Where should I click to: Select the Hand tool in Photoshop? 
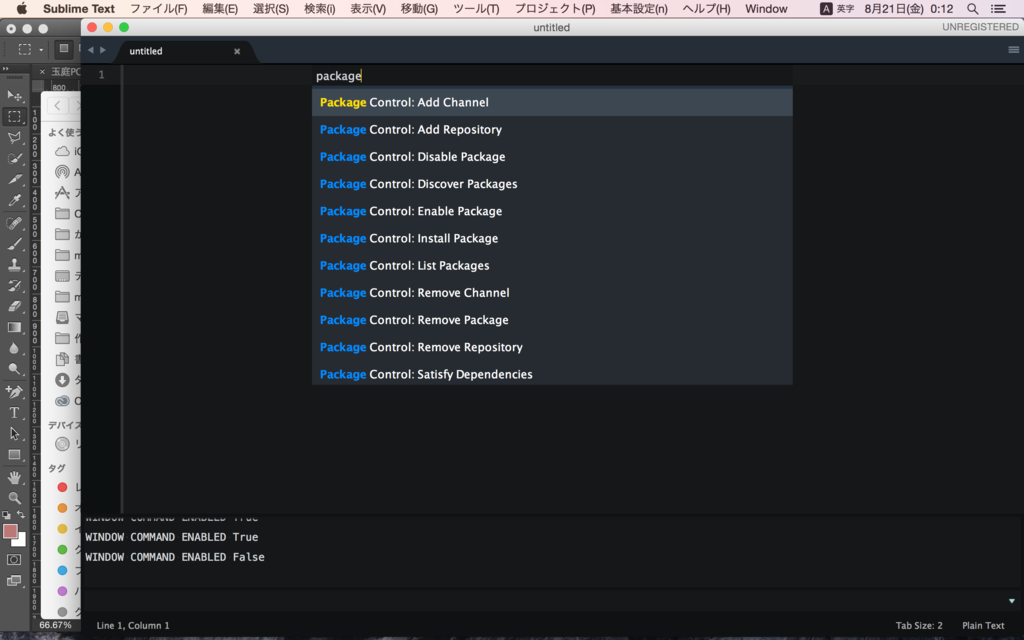point(14,477)
